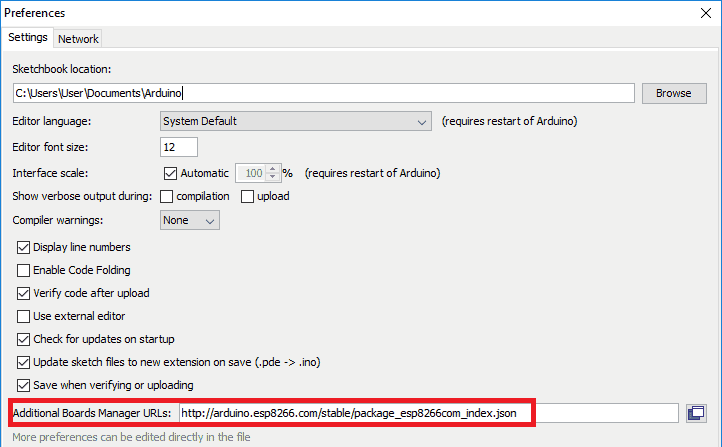
Task: Toggle Check for updates on startup
Action: pyautogui.click(x=23, y=339)
